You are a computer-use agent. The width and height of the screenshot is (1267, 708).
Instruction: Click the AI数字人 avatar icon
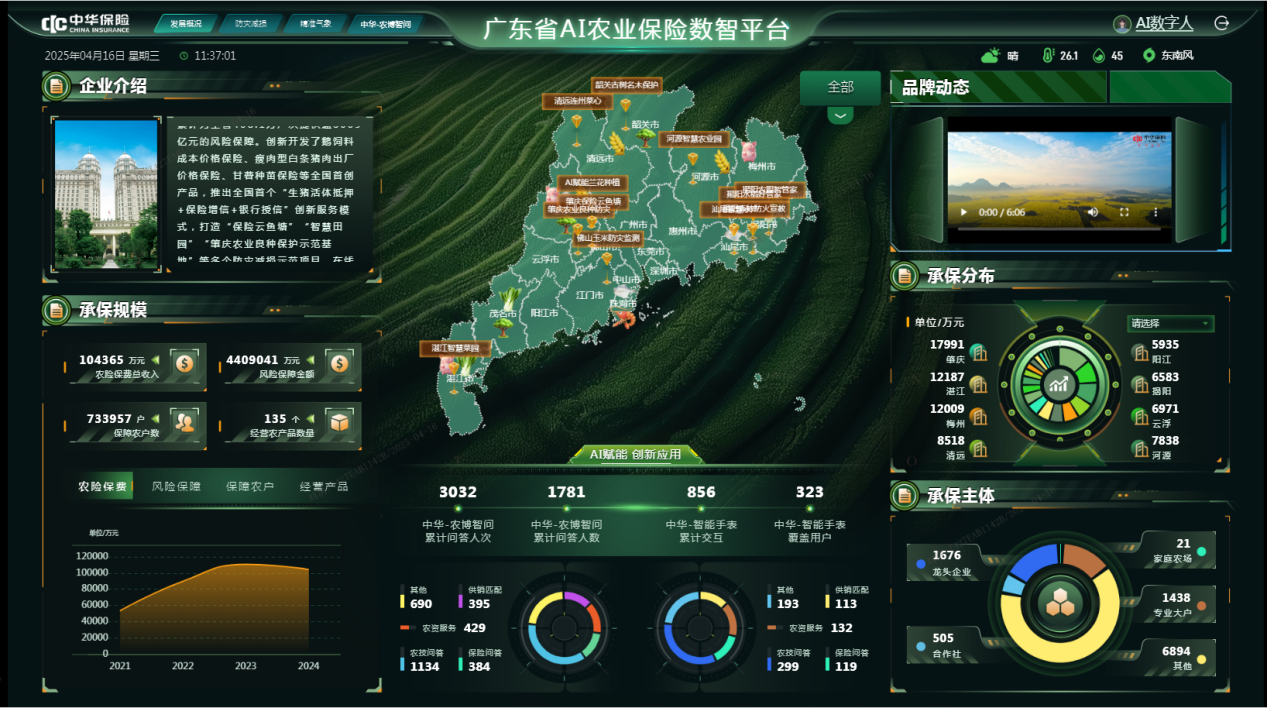pyautogui.click(x=1123, y=24)
